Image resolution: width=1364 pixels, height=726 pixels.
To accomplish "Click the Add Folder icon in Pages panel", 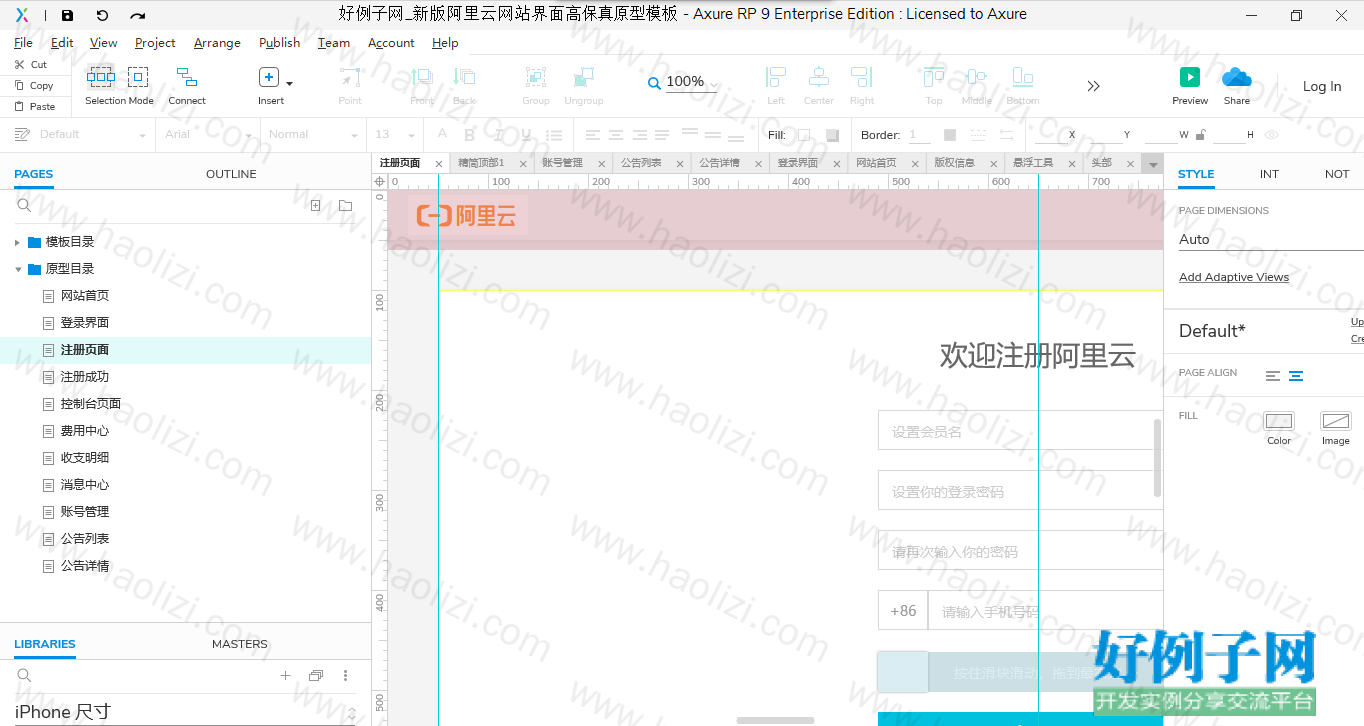I will (345, 206).
